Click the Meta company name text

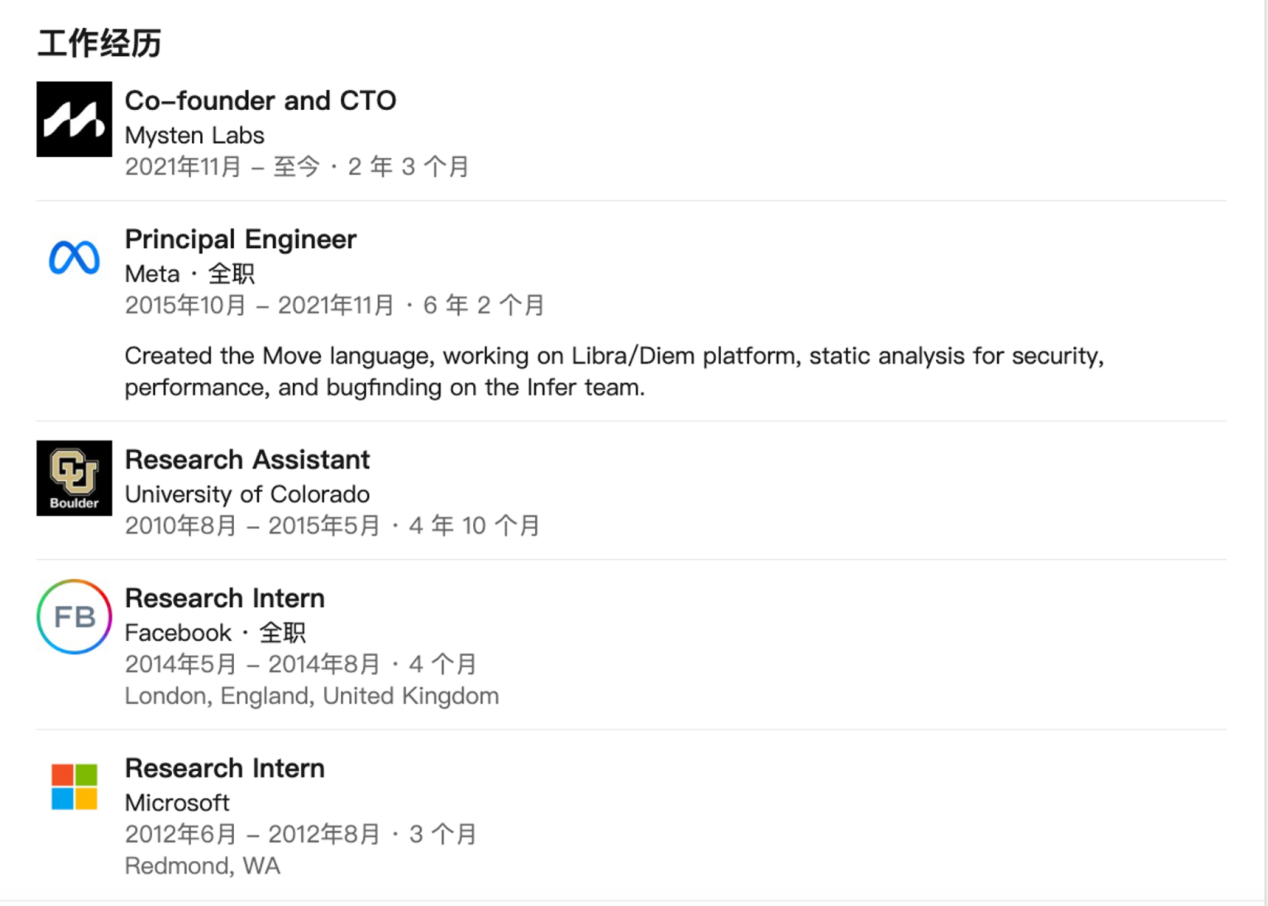[152, 274]
